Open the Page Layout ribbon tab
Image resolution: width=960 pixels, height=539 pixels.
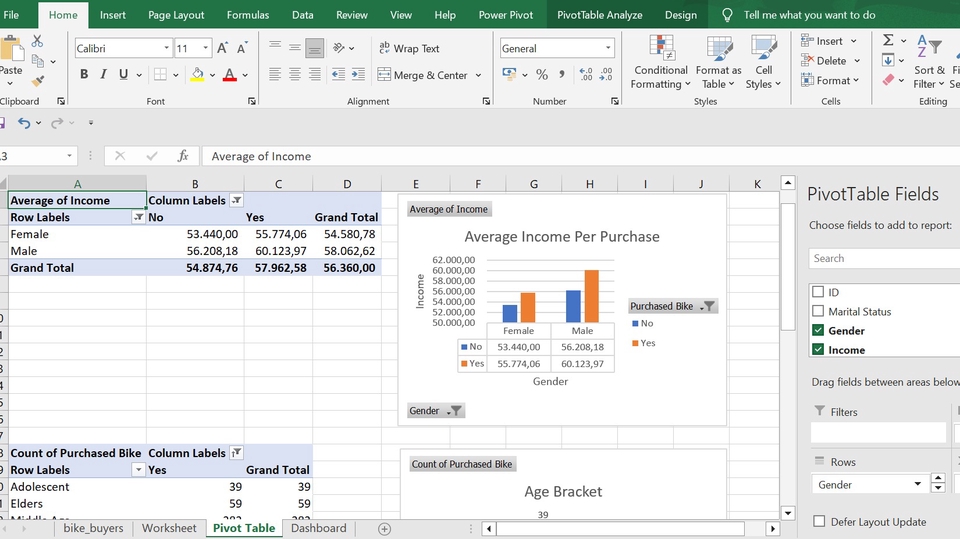pos(176,15)
